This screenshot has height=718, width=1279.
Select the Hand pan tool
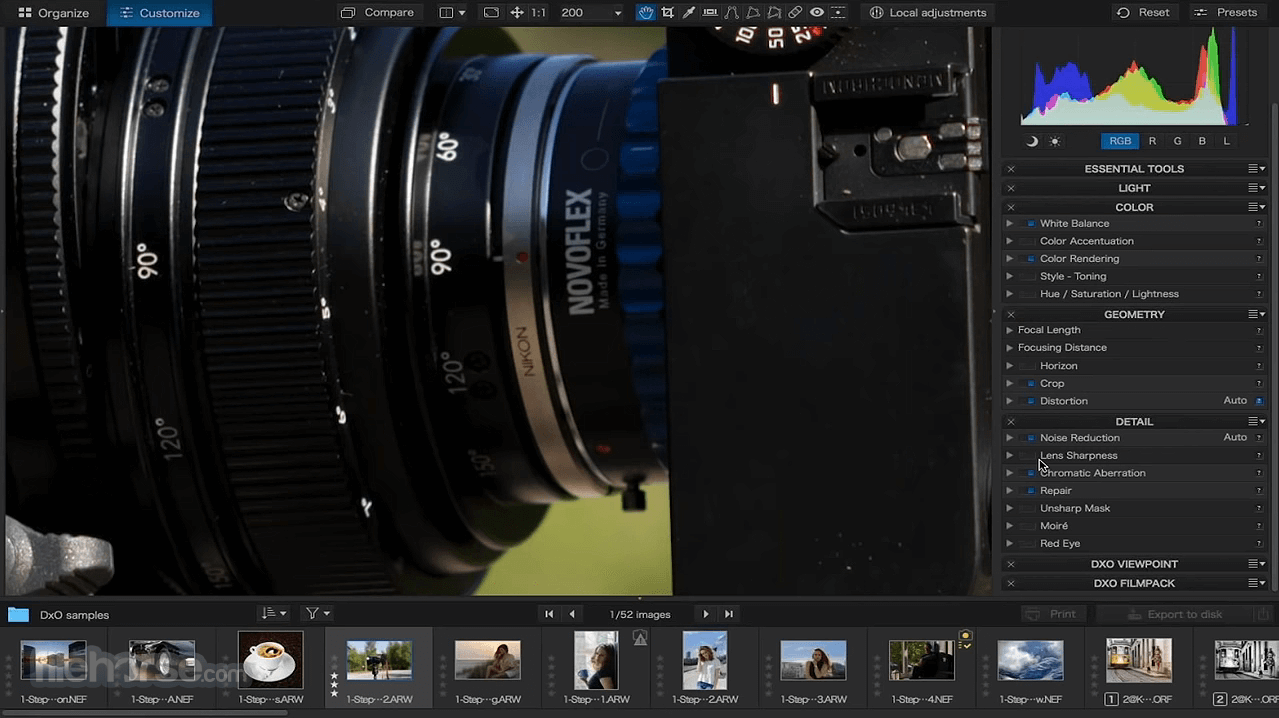[646, 13]
